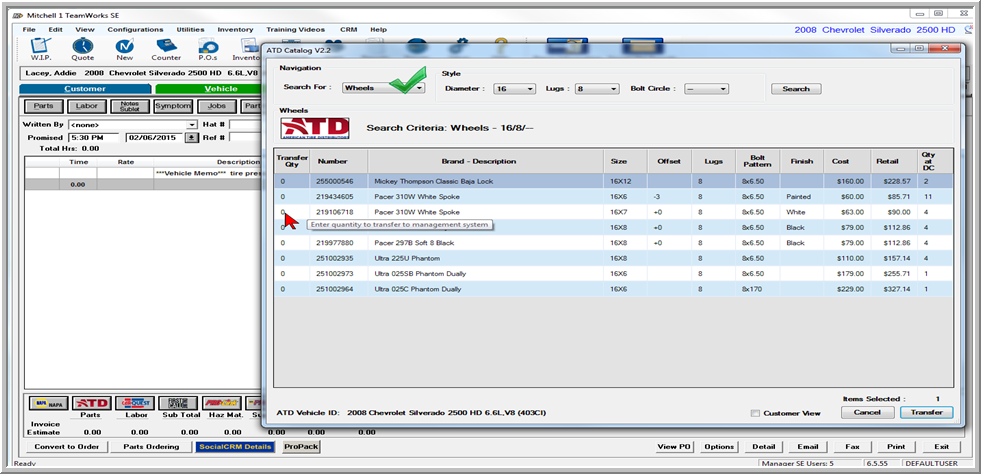Open the Training Videos menu
Viewport: 981px width, 474px height.
pyautogui.click(x=295, y=29)
